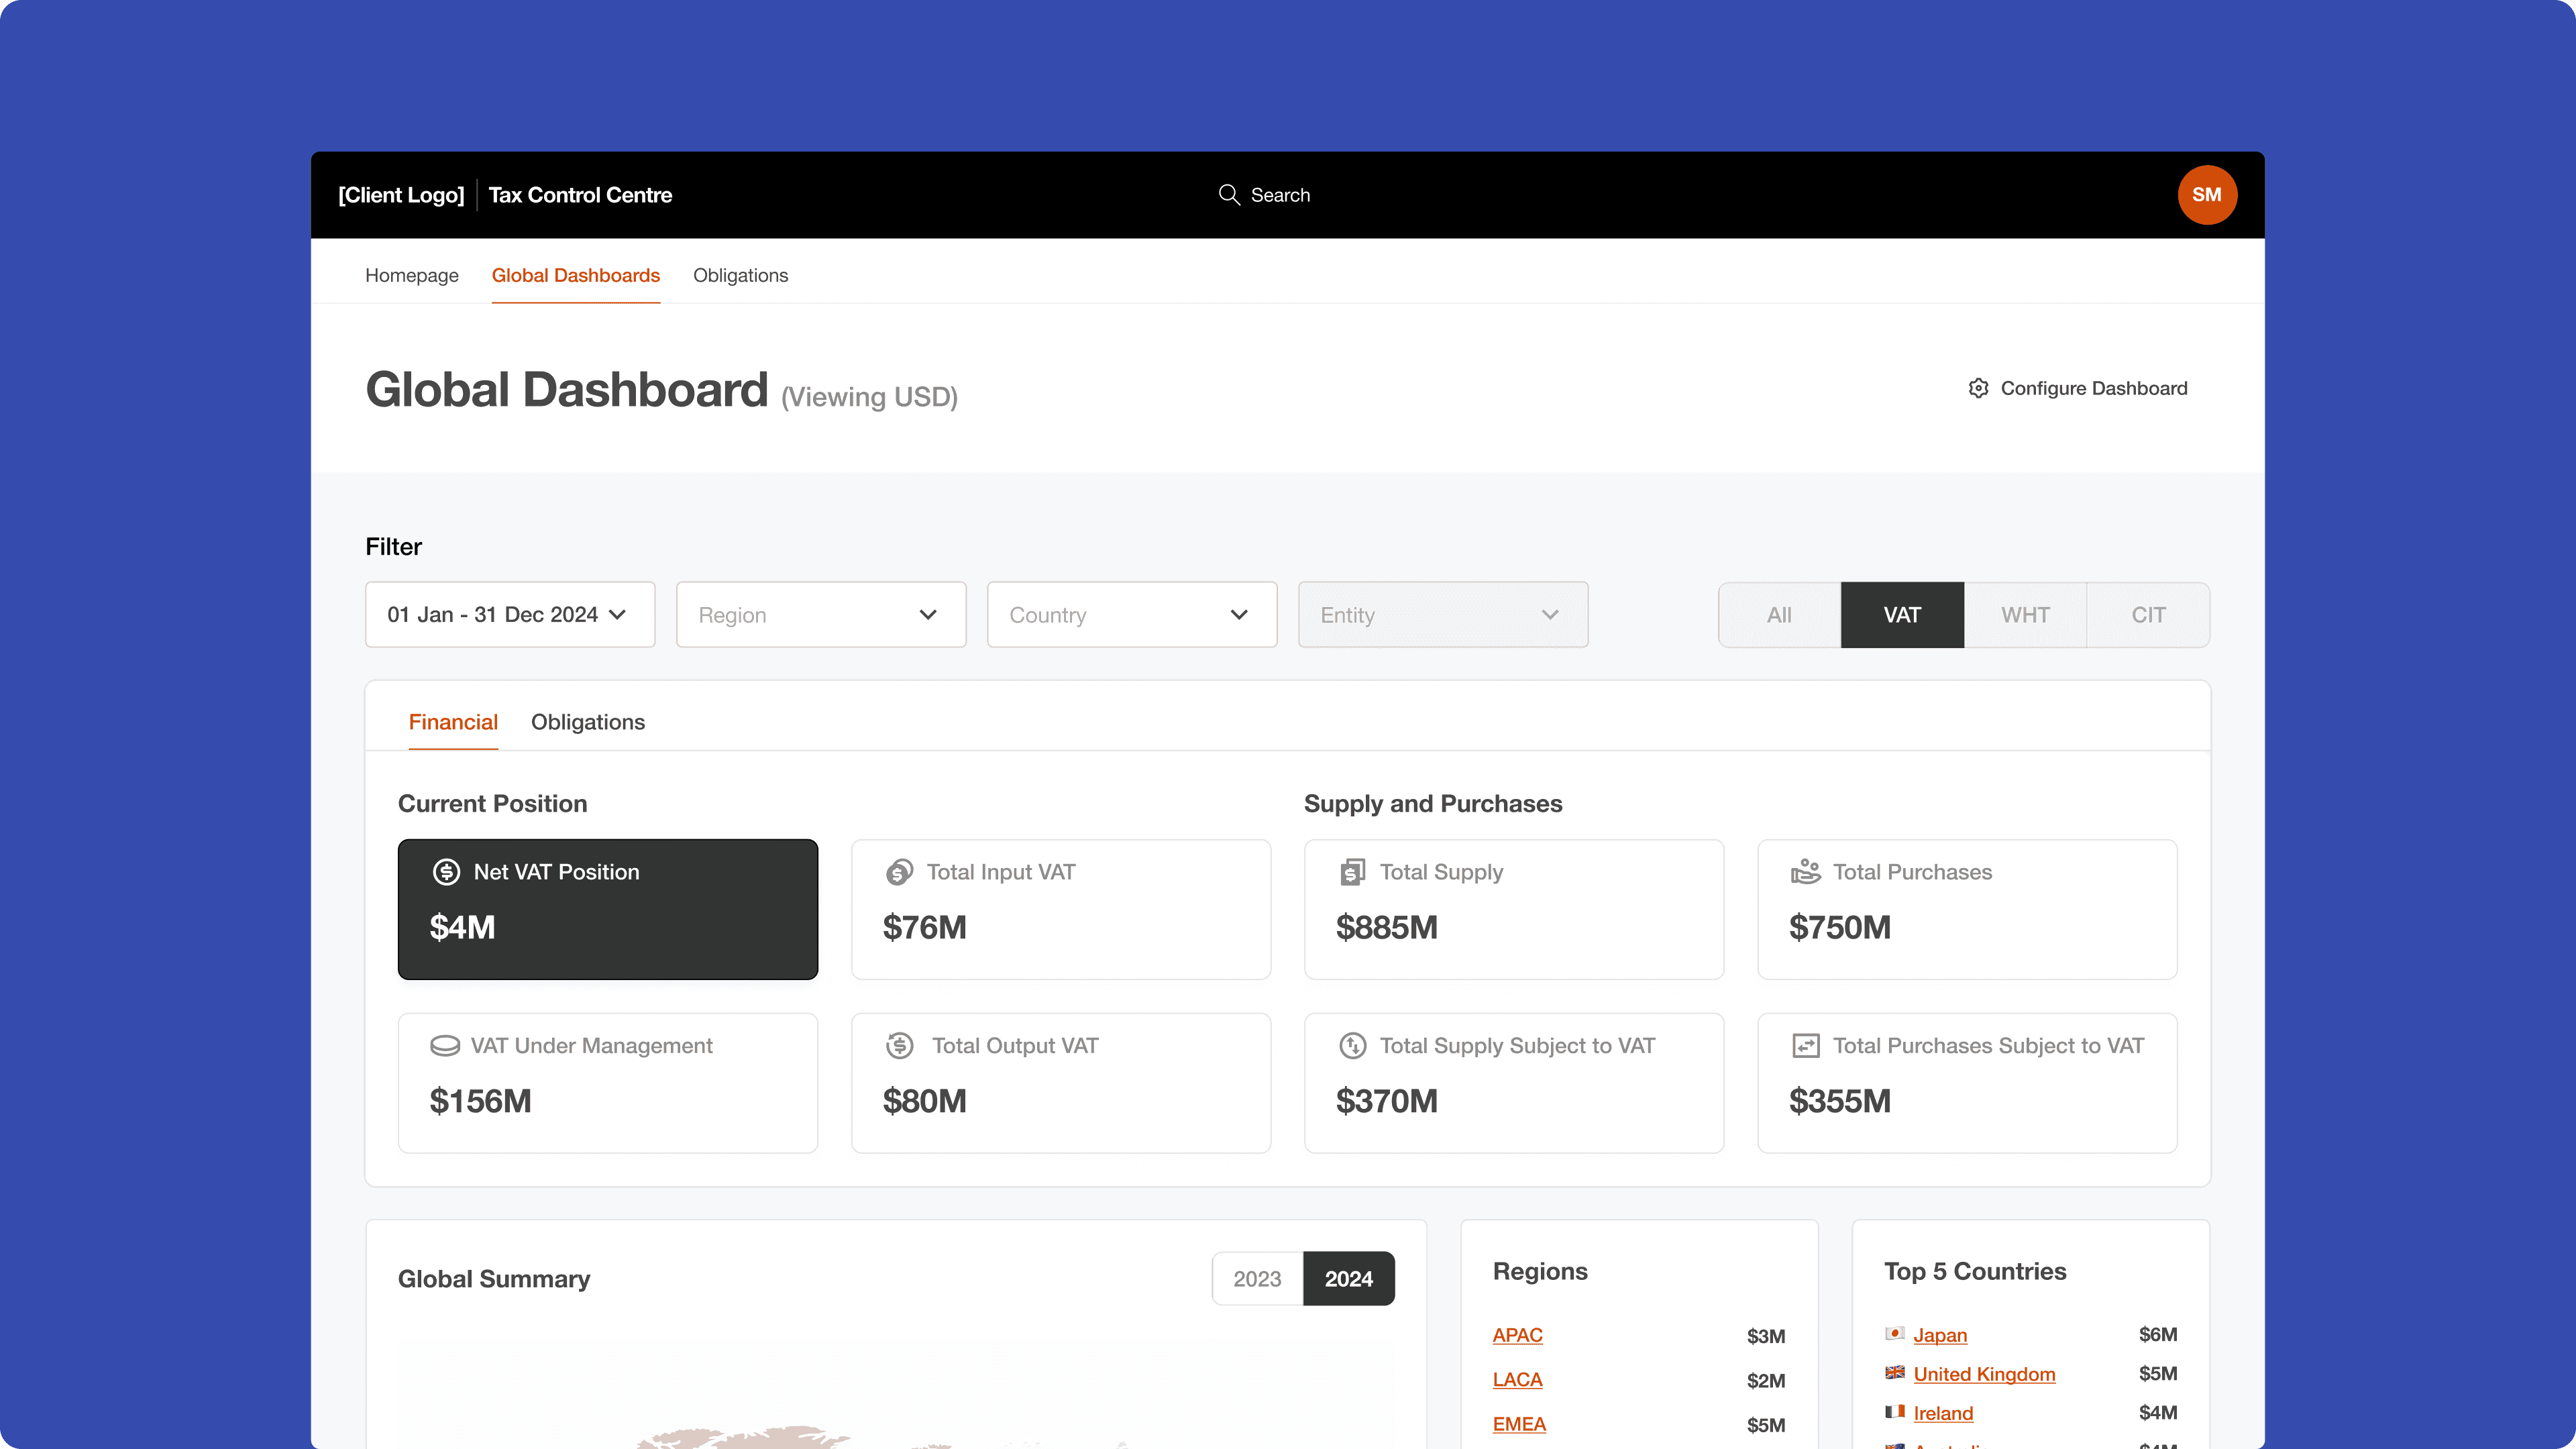Open the Entity filter dropdown

(1443, 615)
